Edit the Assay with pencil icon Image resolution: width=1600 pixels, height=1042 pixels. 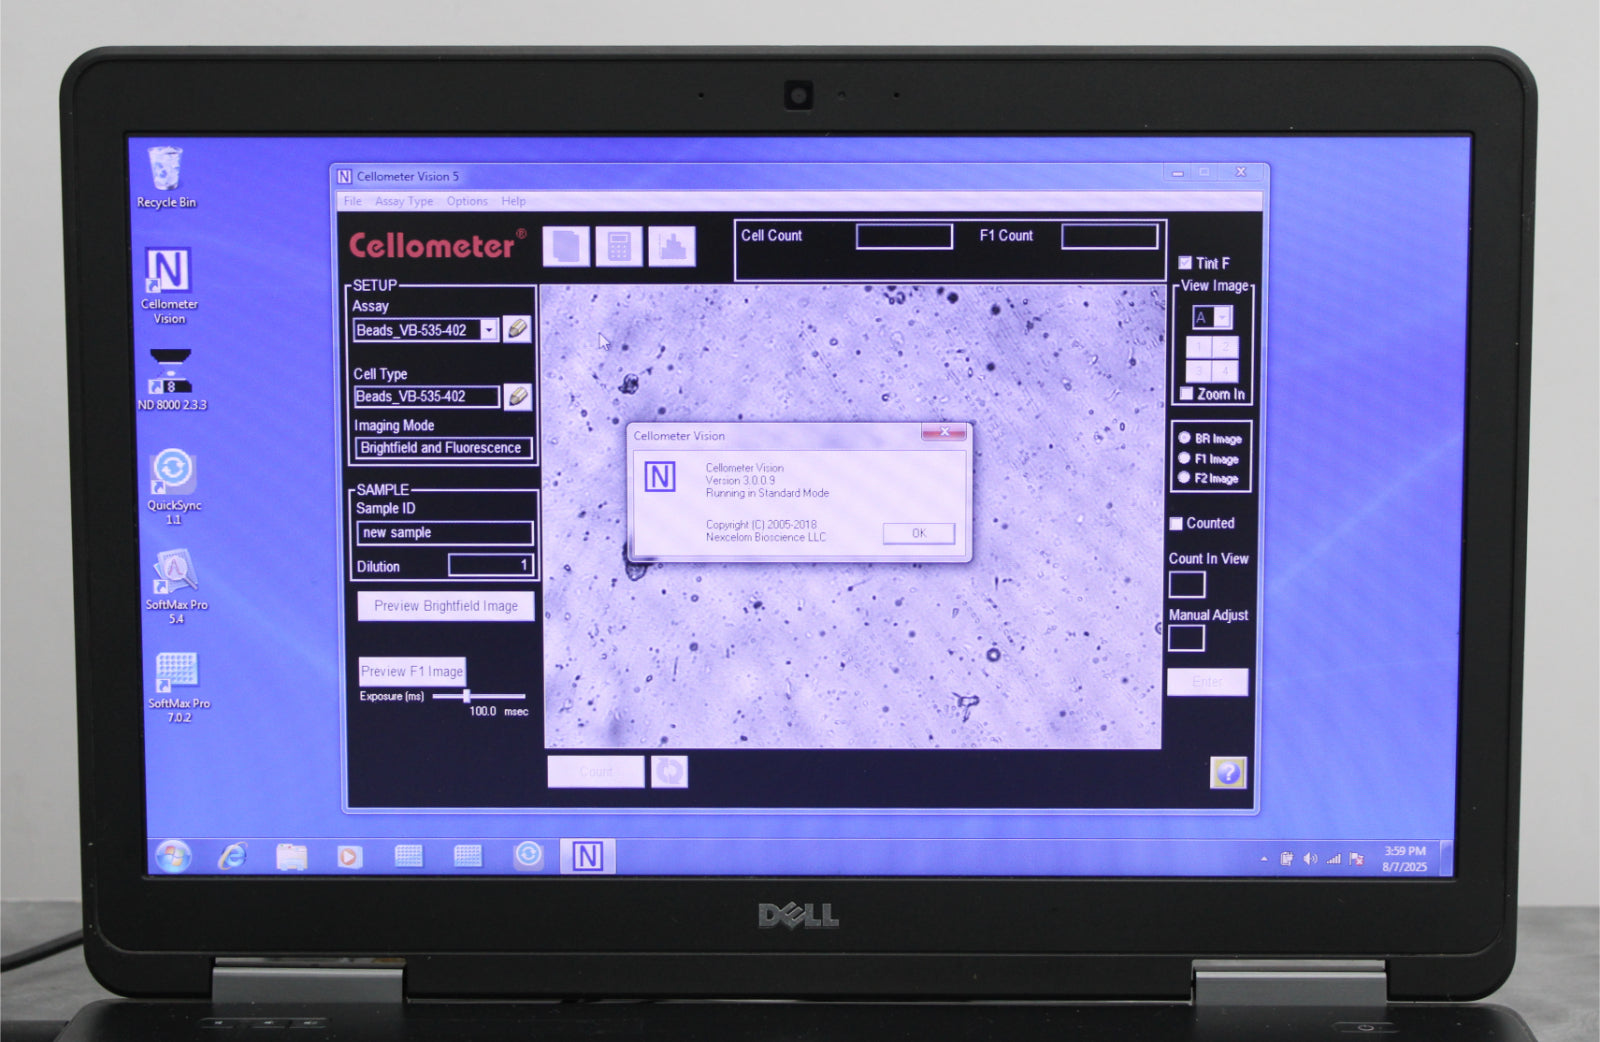[517, 329]
